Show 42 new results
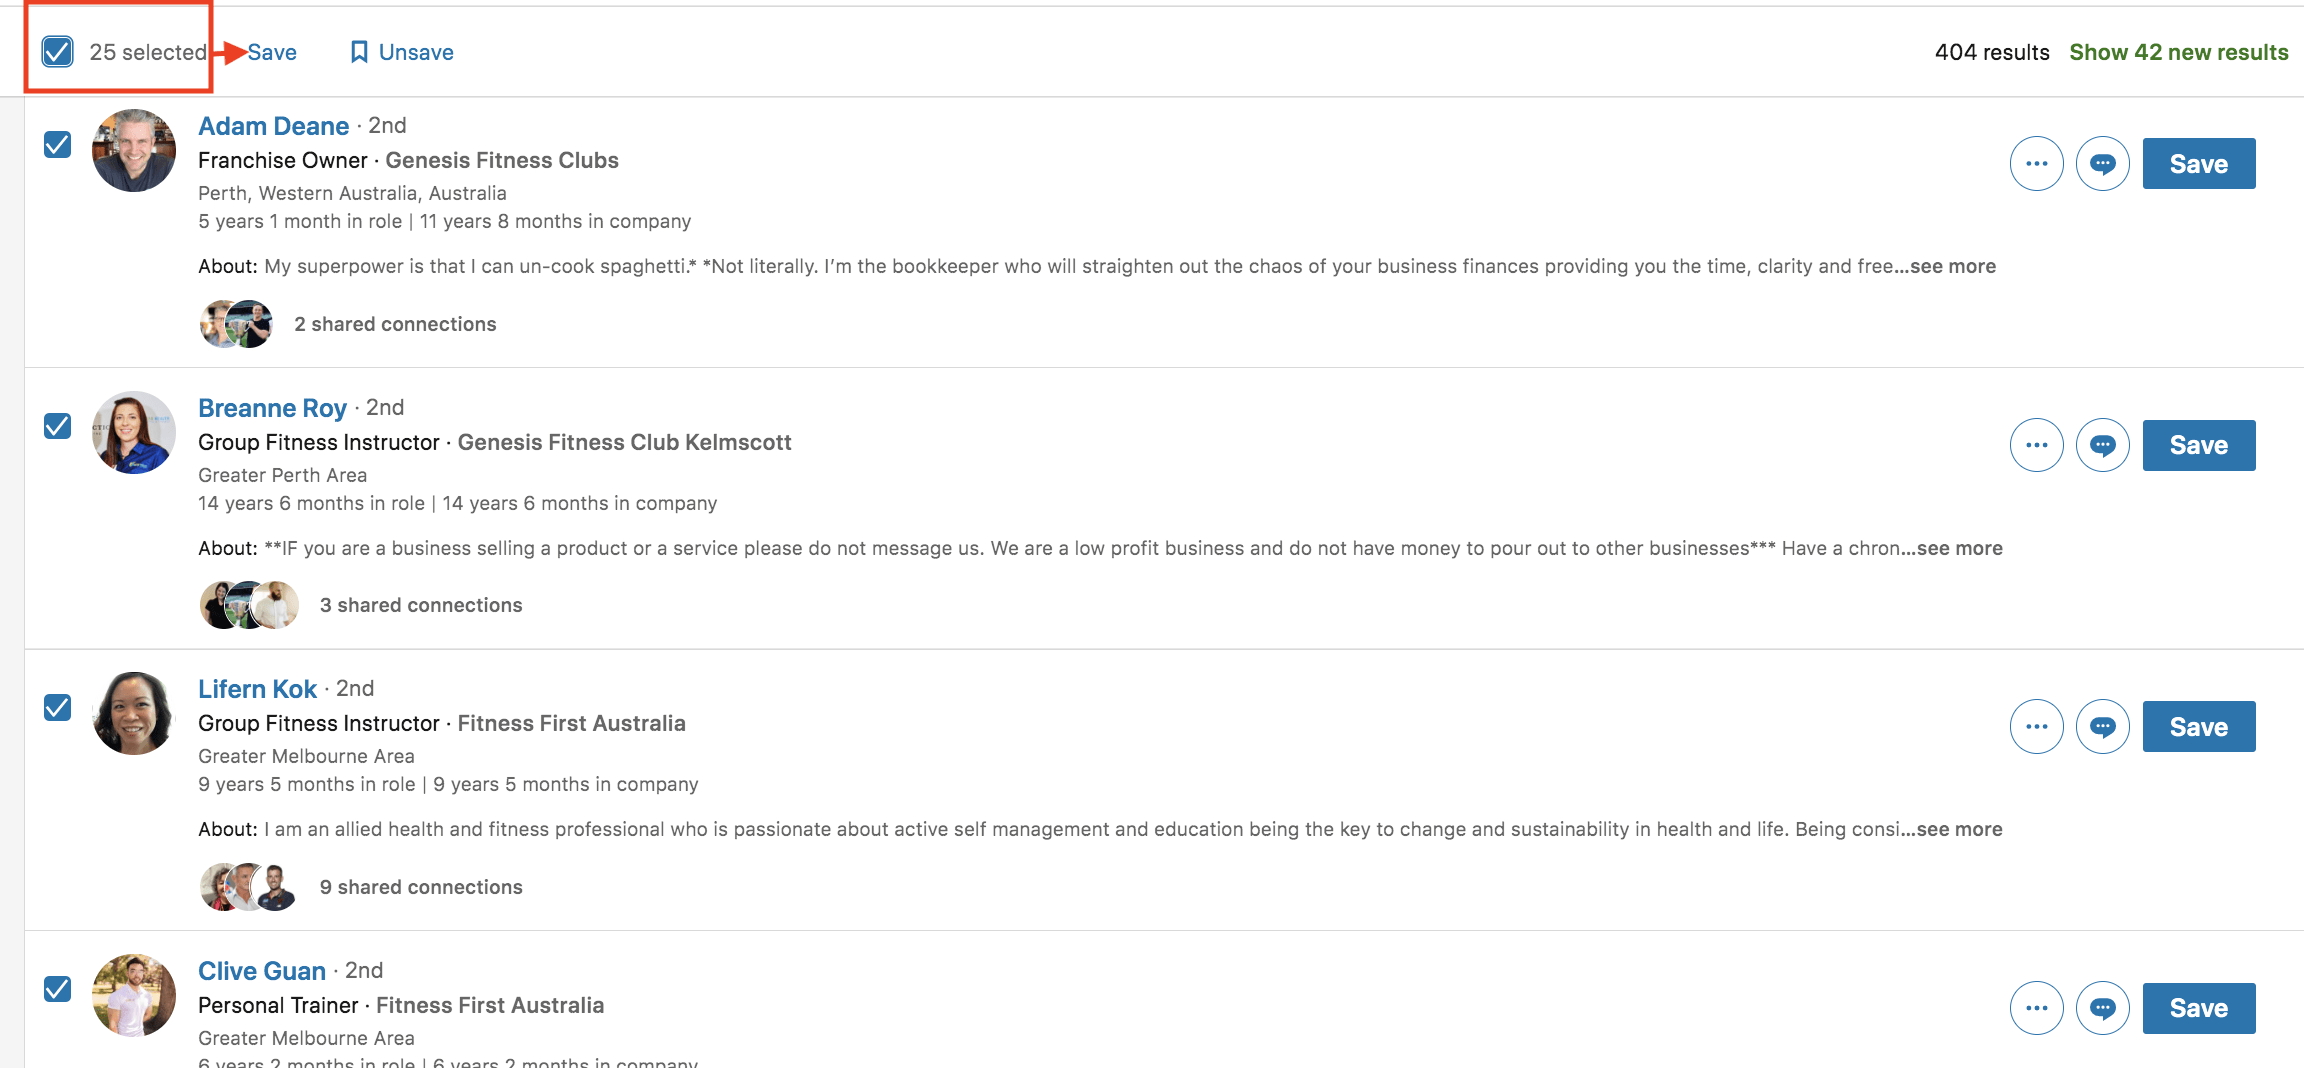The width and height of the screenshot is (2304, 1068). (2178, 52)
